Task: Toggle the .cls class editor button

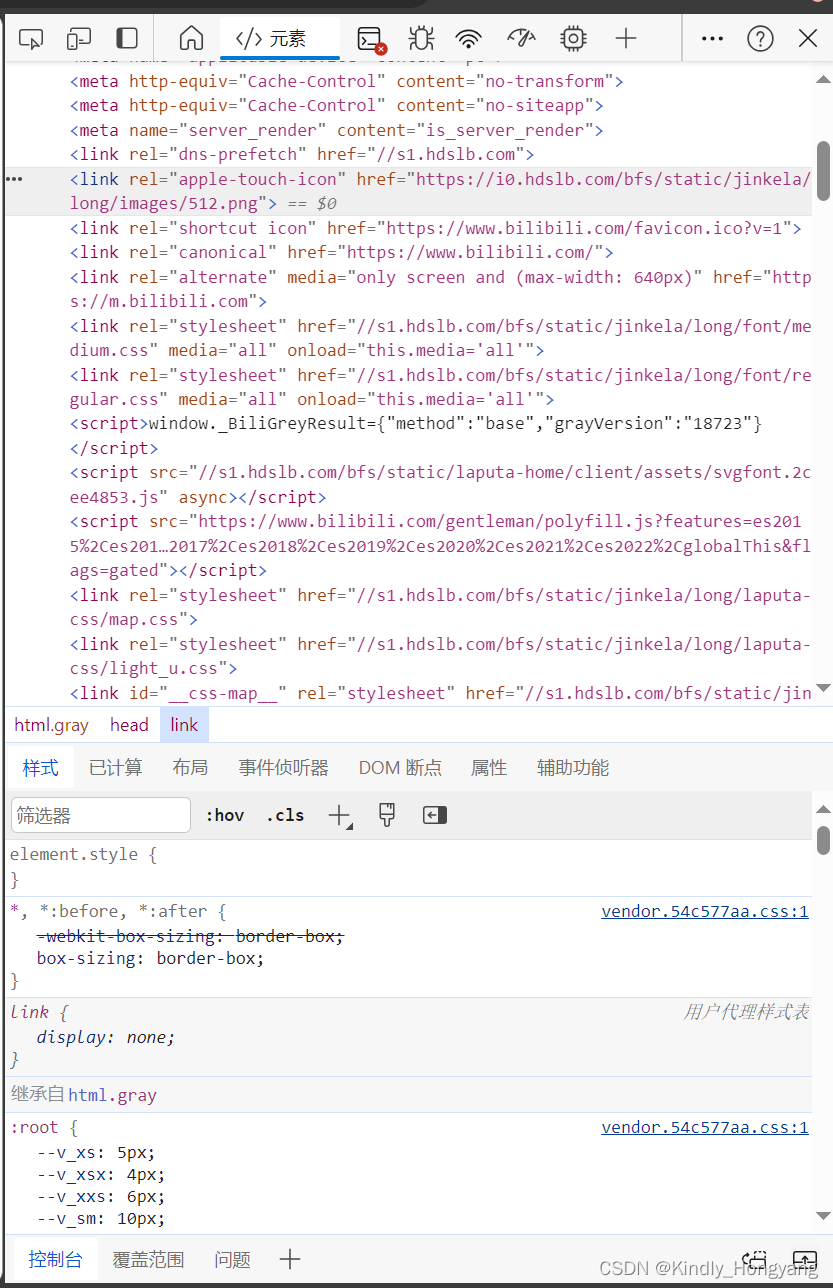Action: [285, 815]
